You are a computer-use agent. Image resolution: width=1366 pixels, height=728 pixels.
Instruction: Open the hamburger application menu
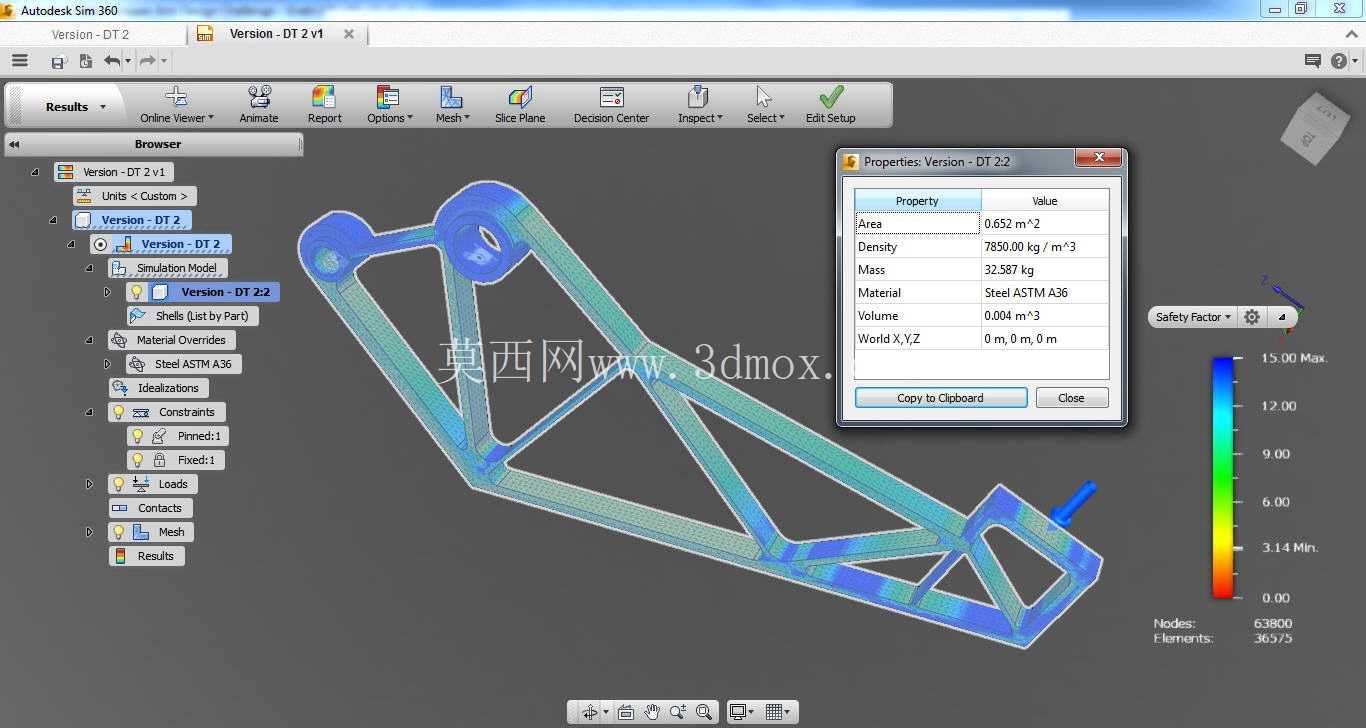point(19,61)
